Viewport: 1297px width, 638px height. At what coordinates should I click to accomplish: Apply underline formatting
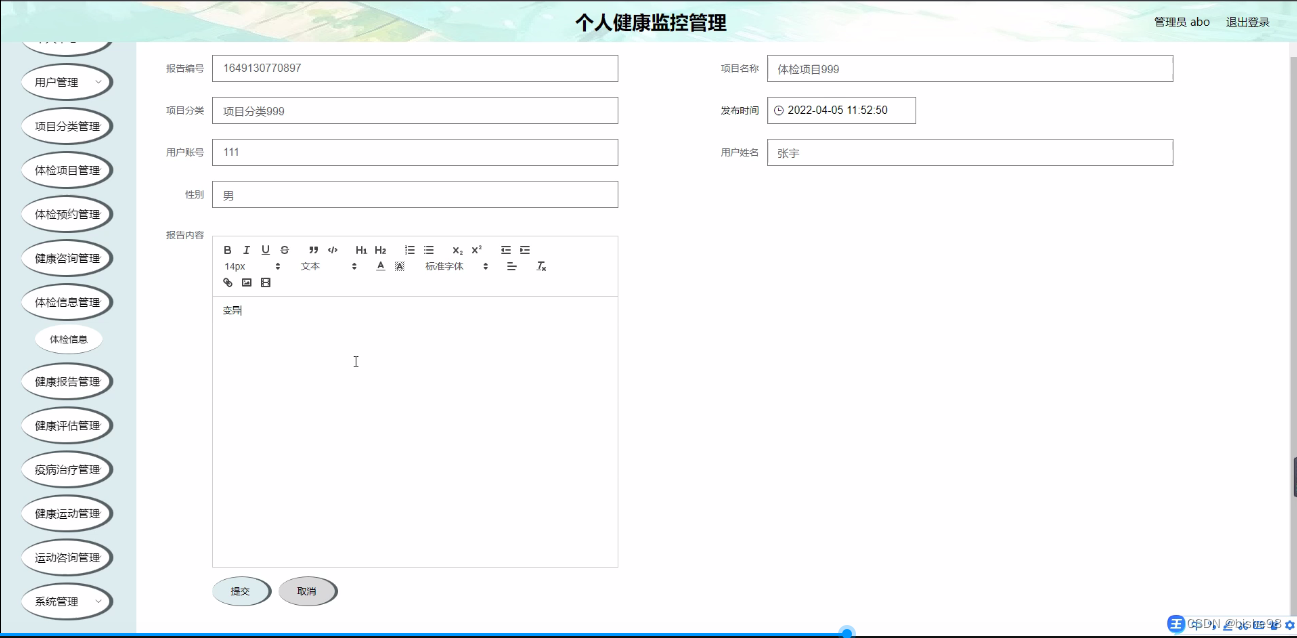point(265,250)
